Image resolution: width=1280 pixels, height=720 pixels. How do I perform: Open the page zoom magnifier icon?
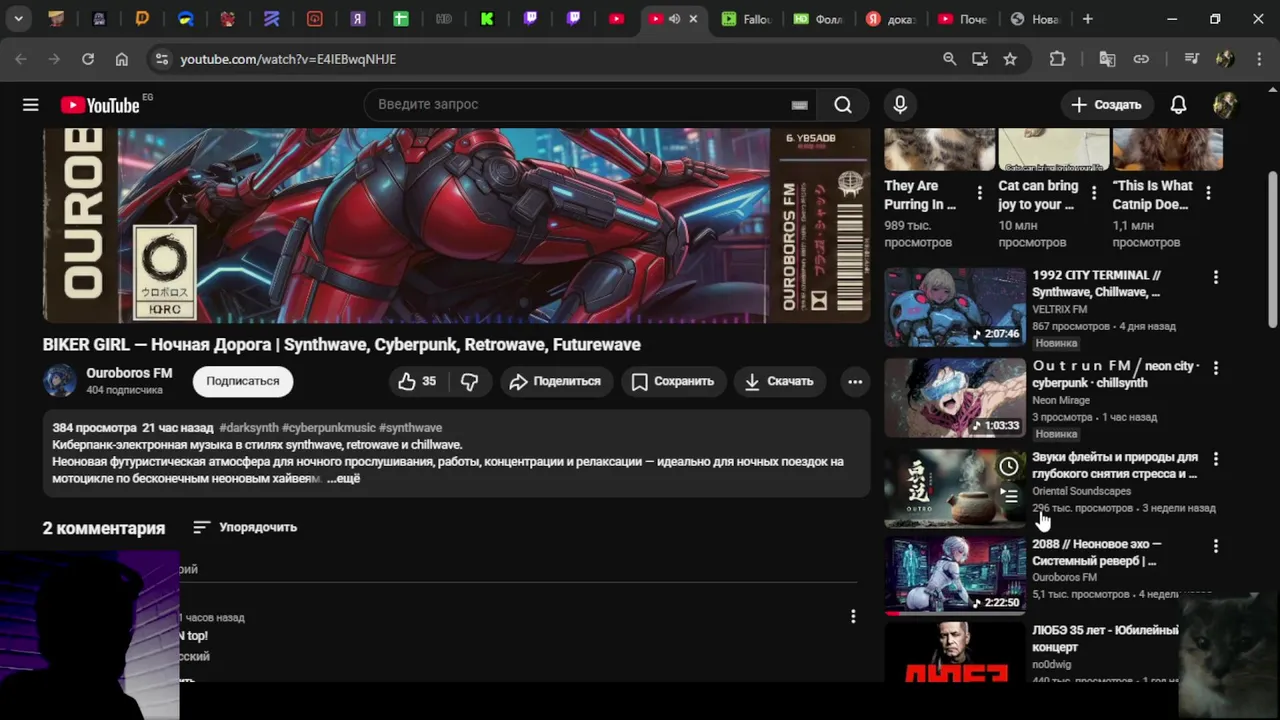pyautogui.click(x=949, y=59)
